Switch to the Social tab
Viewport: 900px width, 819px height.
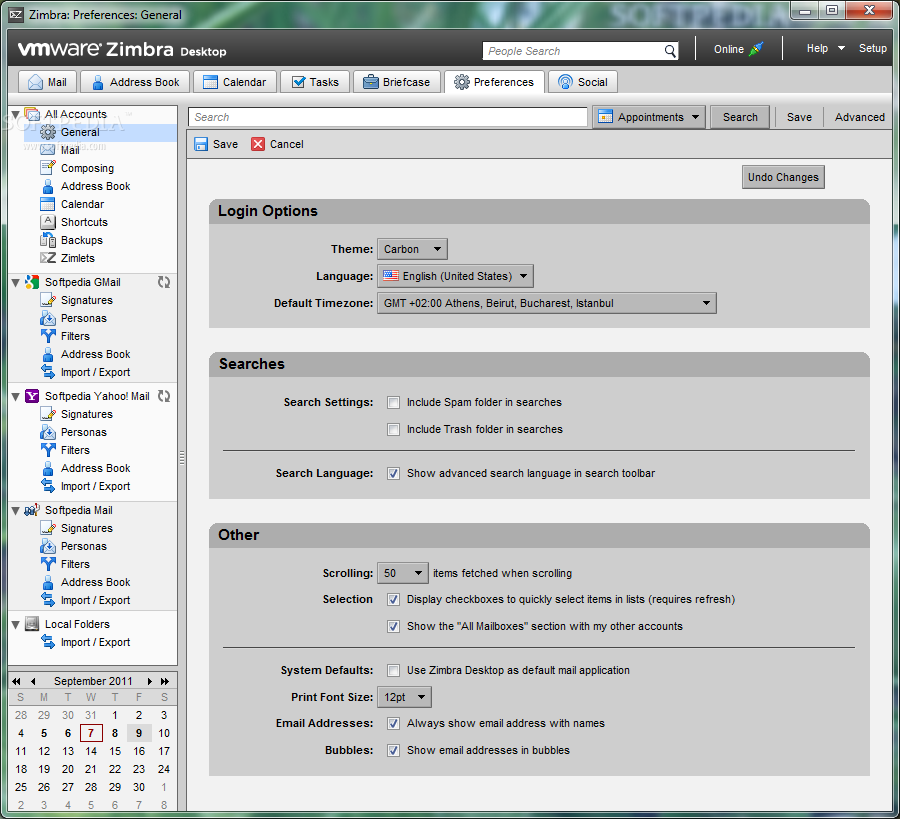[x=583, y=82]
